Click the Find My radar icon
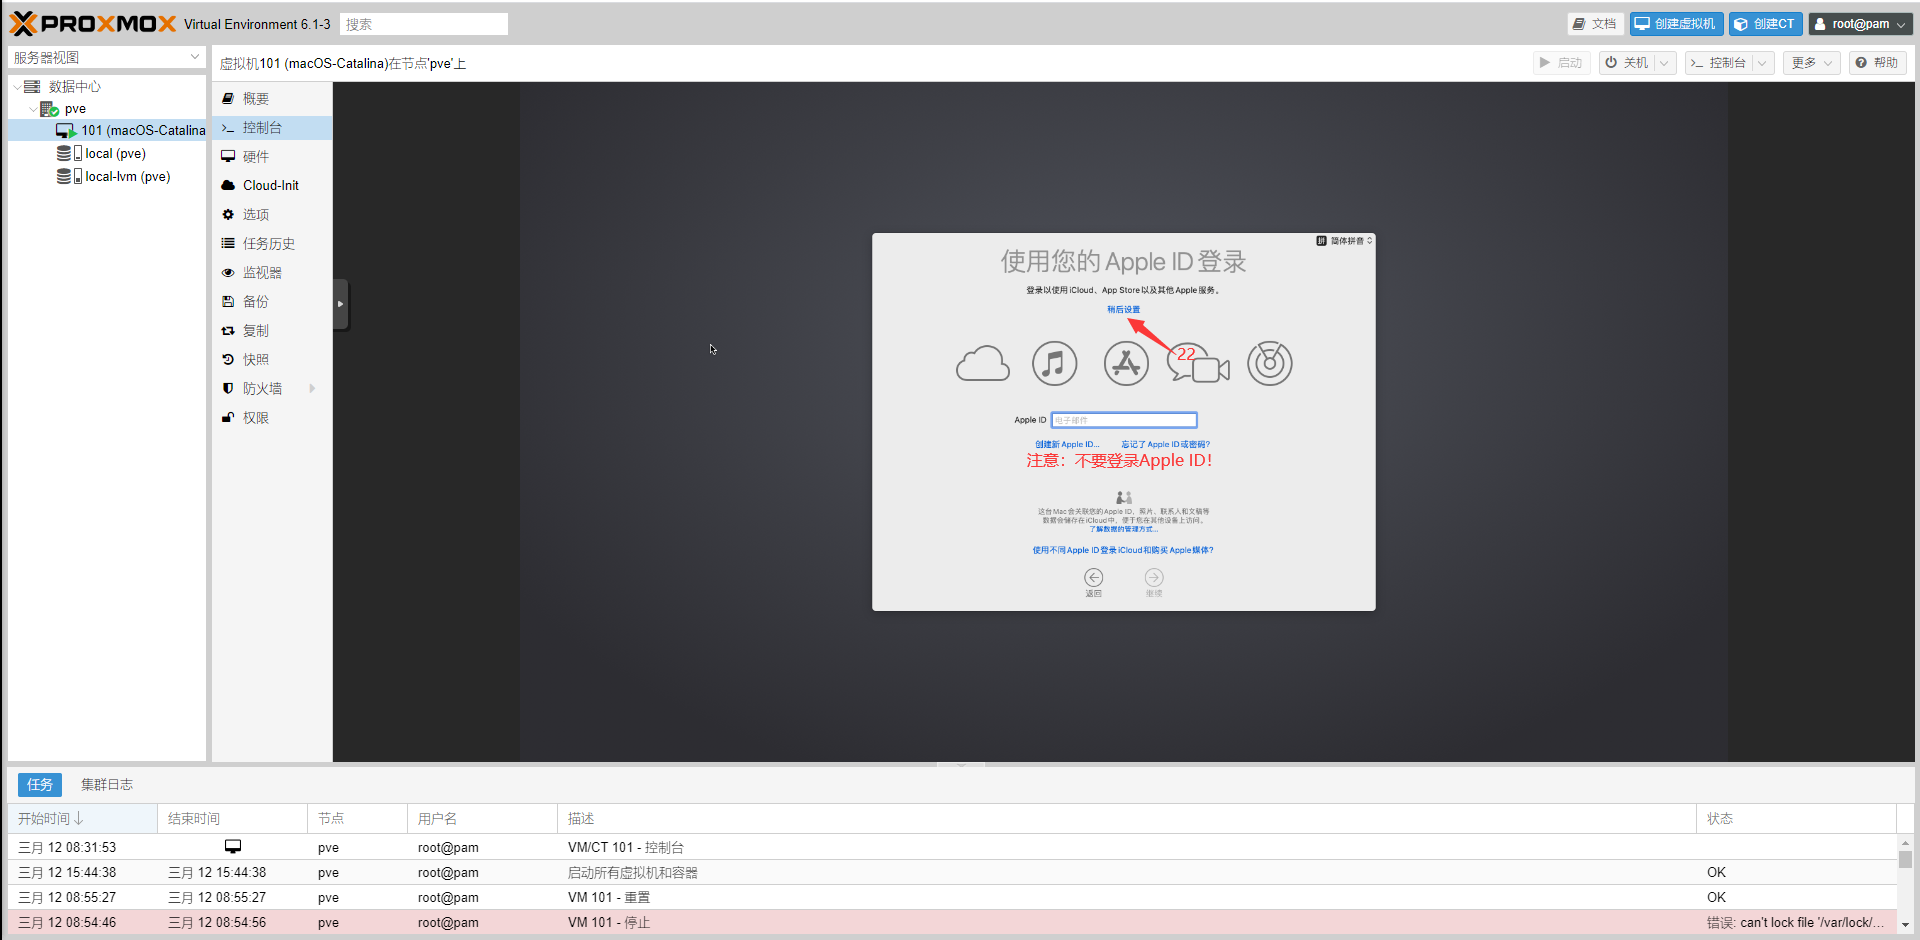 pos(1269,363)
